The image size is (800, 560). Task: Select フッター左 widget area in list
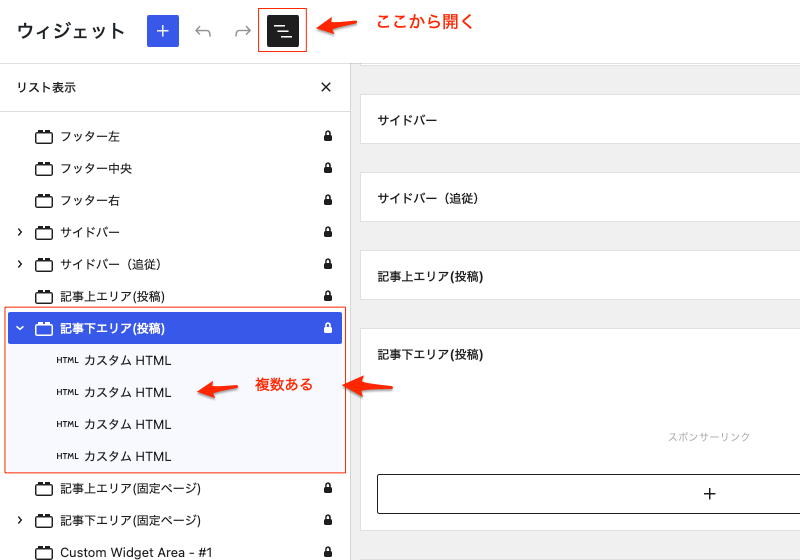[x=175, y=136]
